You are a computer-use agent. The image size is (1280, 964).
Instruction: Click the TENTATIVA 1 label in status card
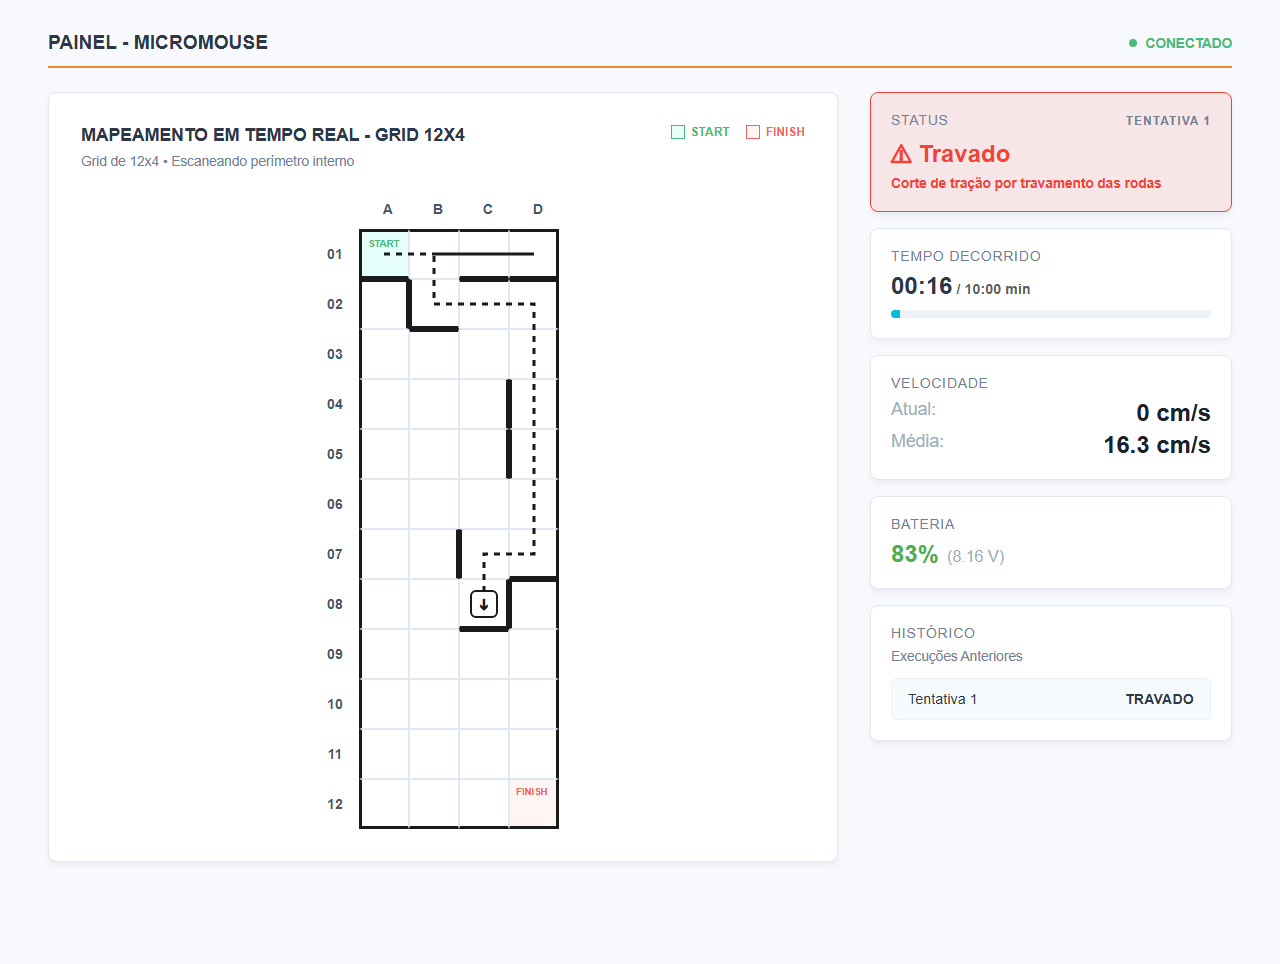[x=1168, y=120]
